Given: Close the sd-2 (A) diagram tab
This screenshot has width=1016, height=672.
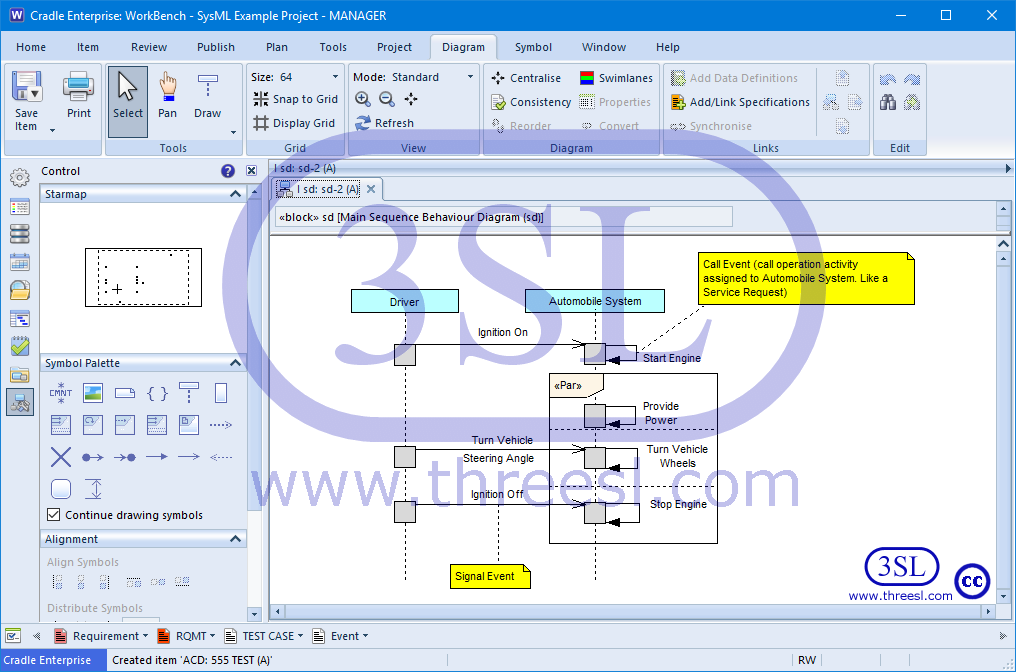Looking at the screenshot, I should click(x=371, y=189).
